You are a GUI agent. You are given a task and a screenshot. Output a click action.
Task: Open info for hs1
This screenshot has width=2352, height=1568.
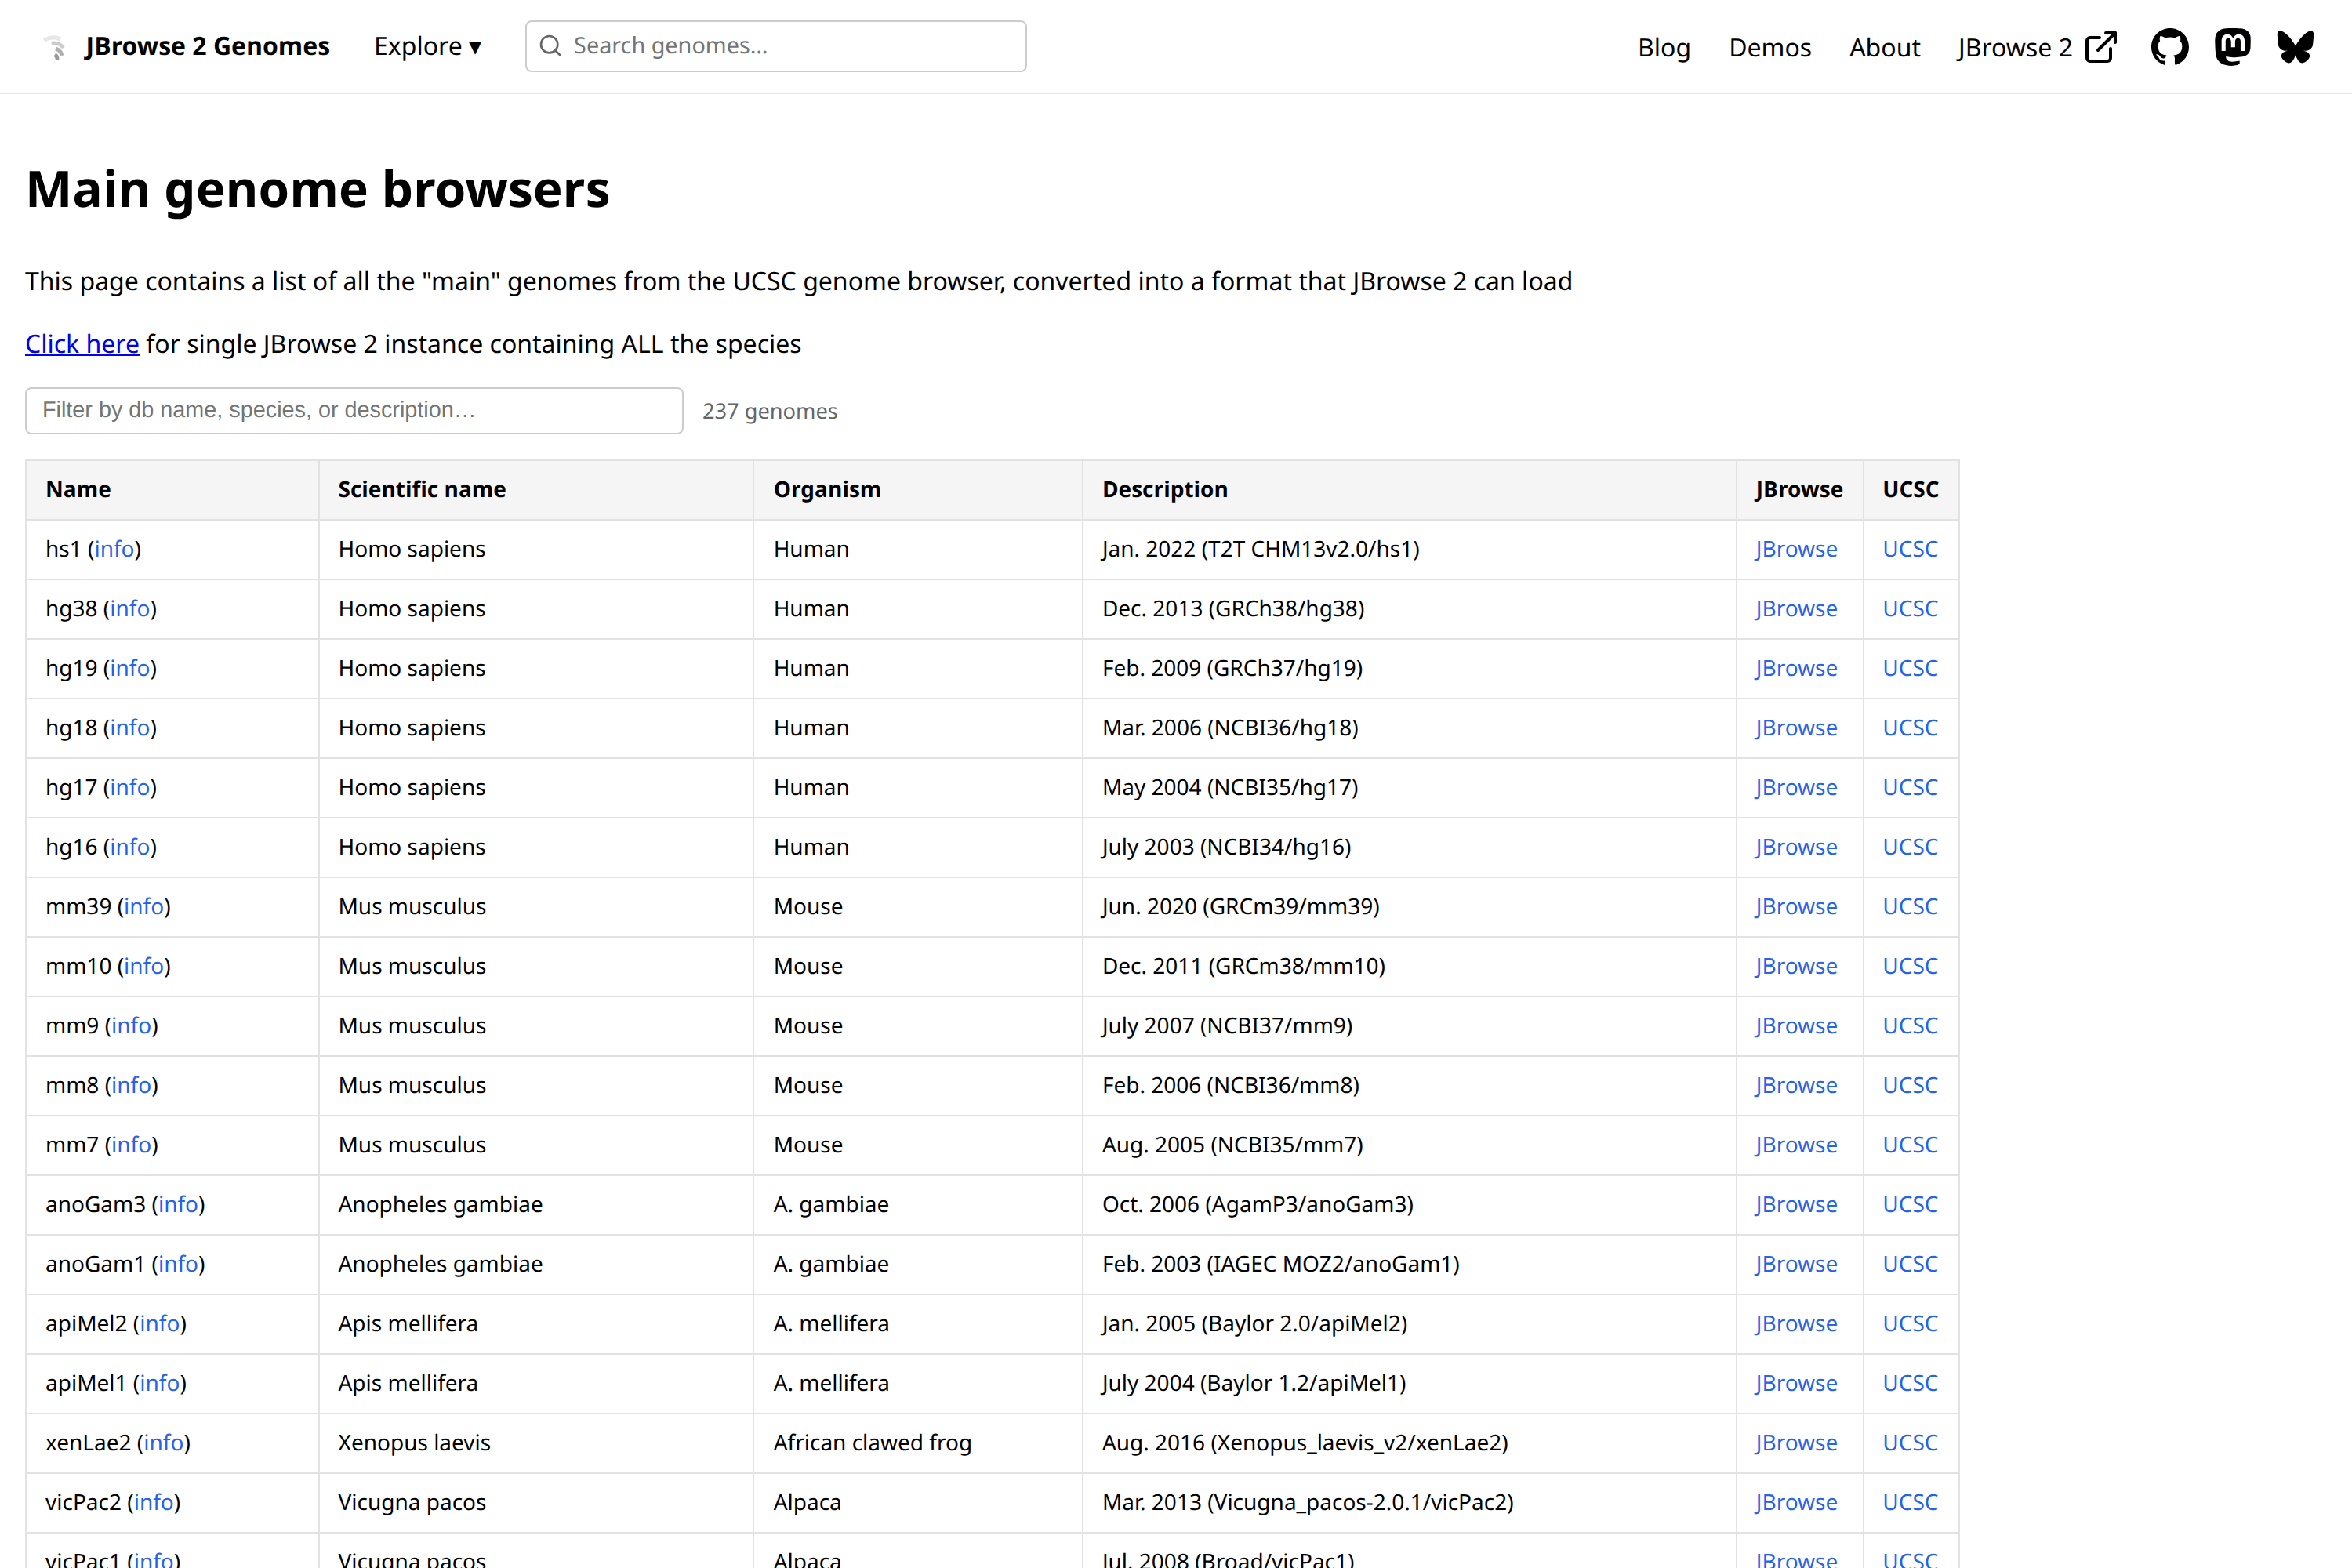pyautogui.click(x=114, y=549)
